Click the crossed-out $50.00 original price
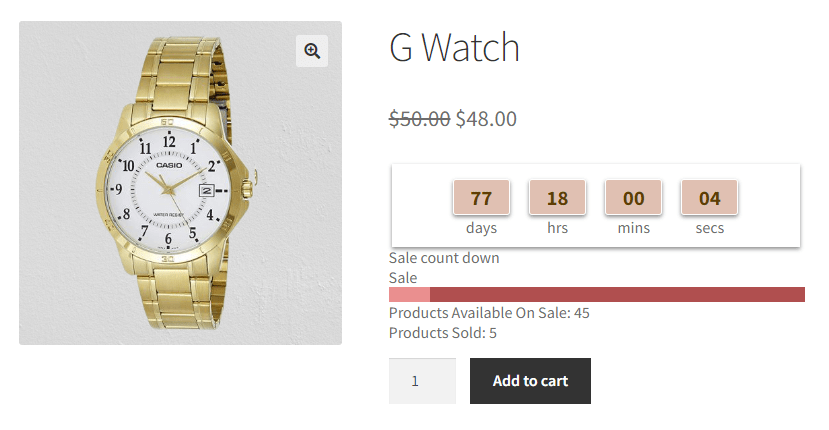The image size is (829, 430). tap(419, 119)
